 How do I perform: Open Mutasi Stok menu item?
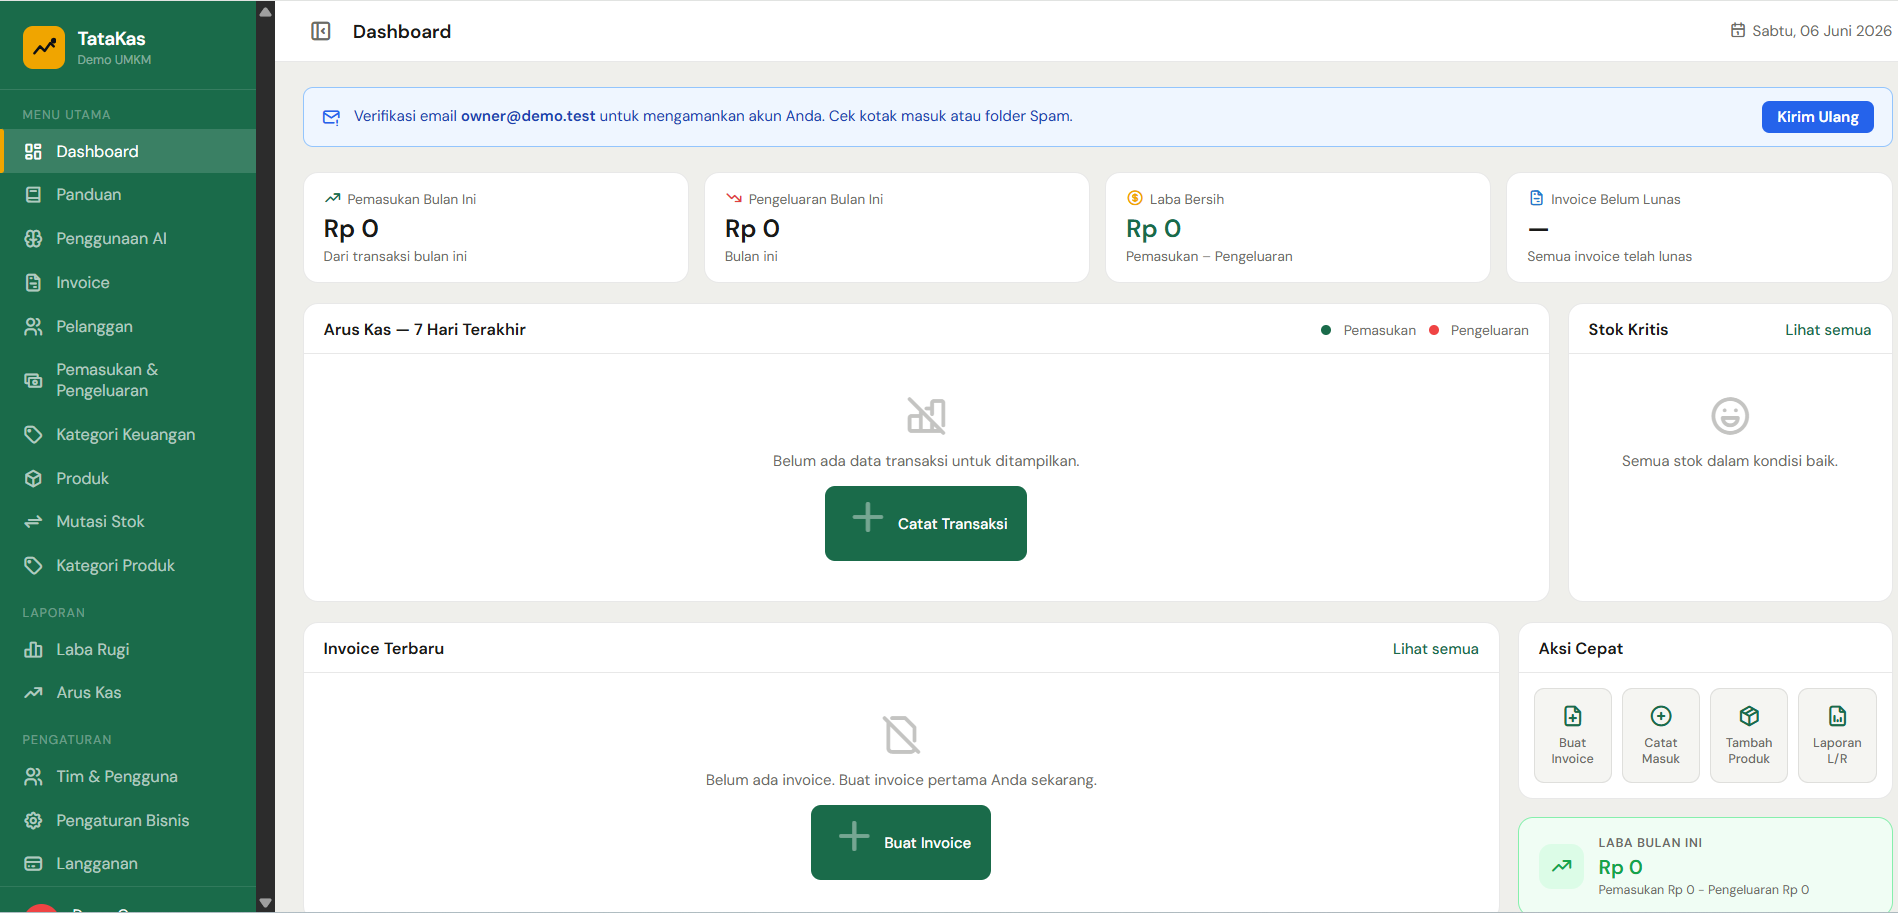(x=128, y=521)
